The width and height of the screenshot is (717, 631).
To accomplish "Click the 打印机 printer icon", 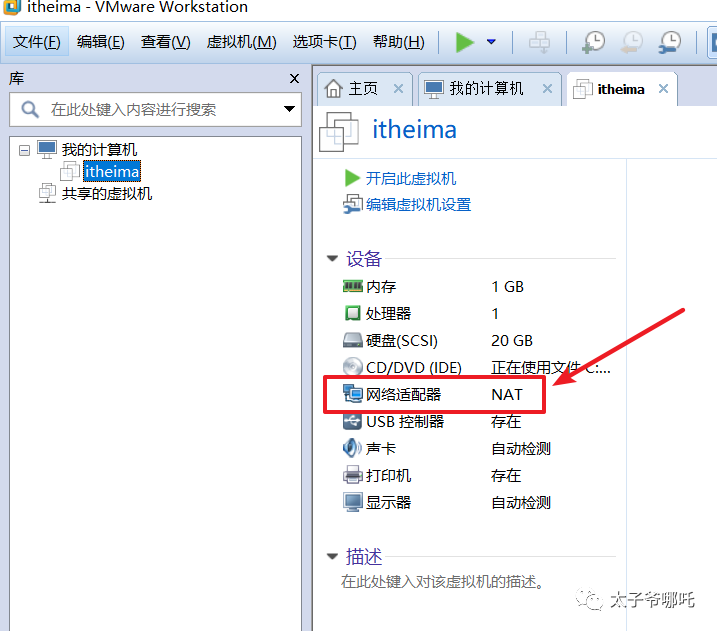I will coord(353,475).
